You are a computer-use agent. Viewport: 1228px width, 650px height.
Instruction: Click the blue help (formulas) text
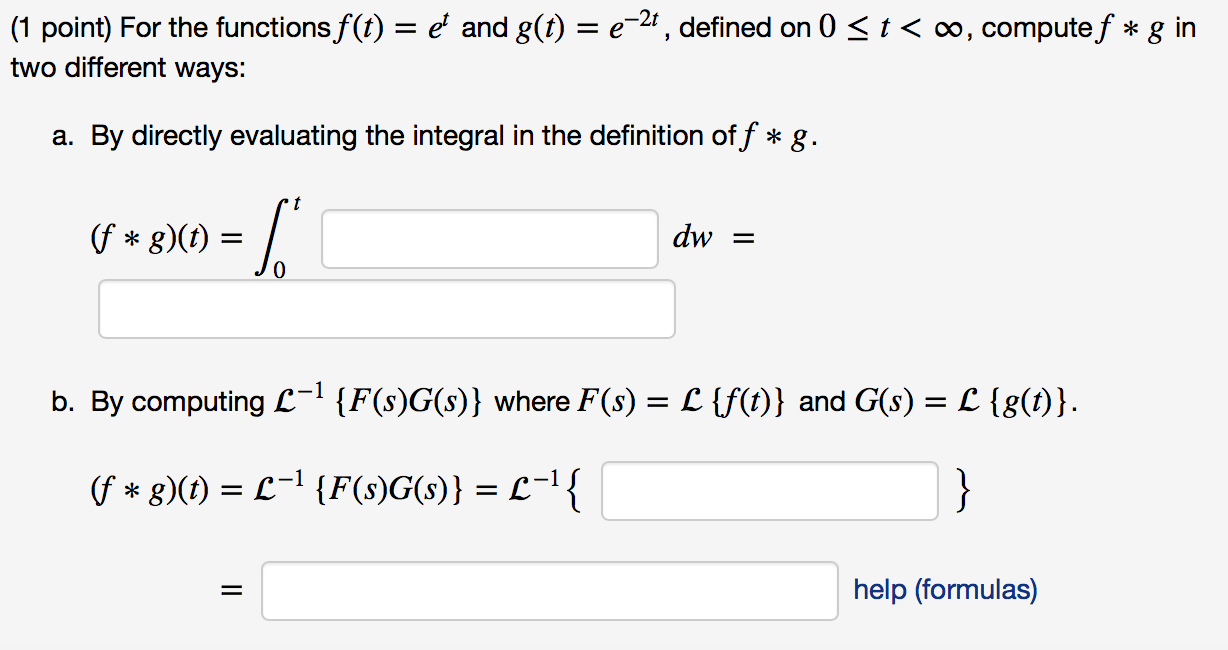click(x=944, y=591)
